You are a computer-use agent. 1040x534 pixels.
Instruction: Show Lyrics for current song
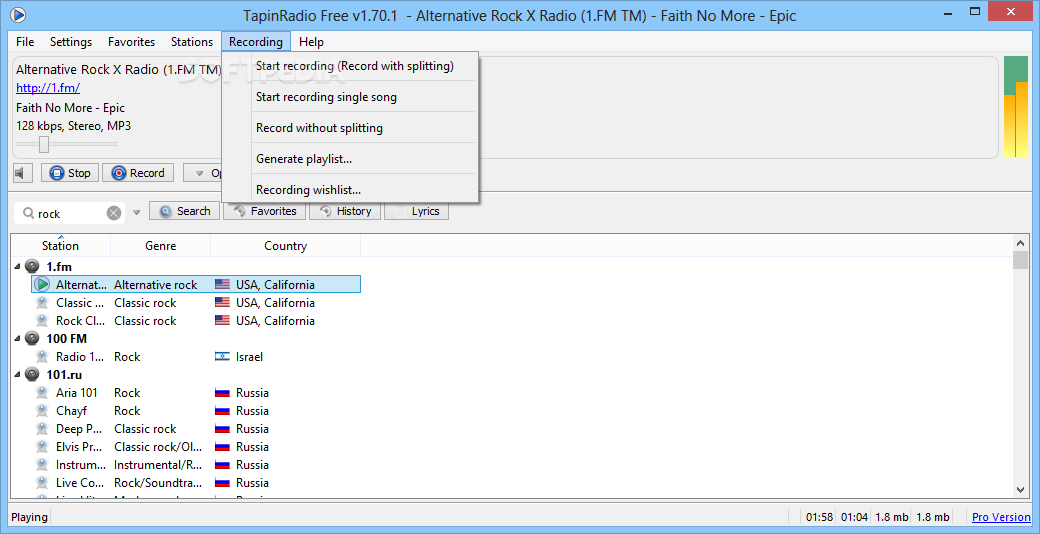tap(417, 211)
